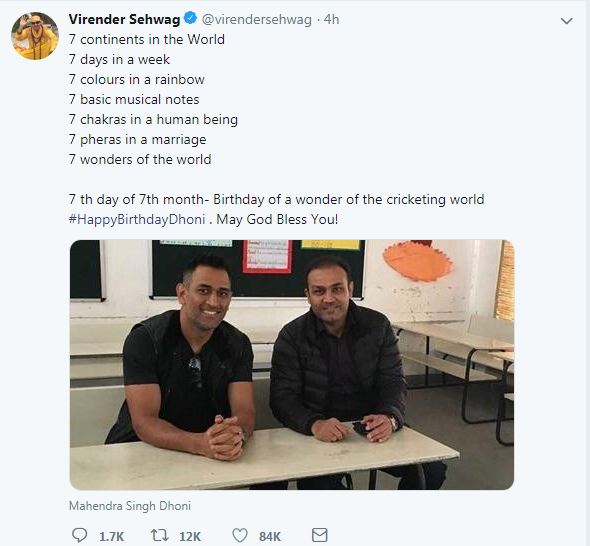The image size is (590, 546).
Task: Open the attached classroom photo
Action: click(x=292, y=365)
